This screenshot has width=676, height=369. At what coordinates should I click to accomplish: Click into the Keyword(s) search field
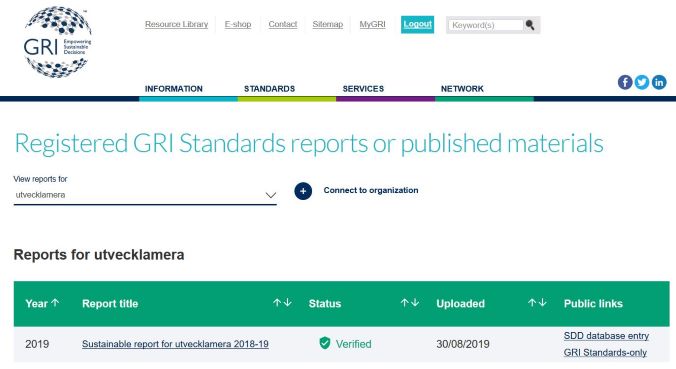[x=485, y=25]
